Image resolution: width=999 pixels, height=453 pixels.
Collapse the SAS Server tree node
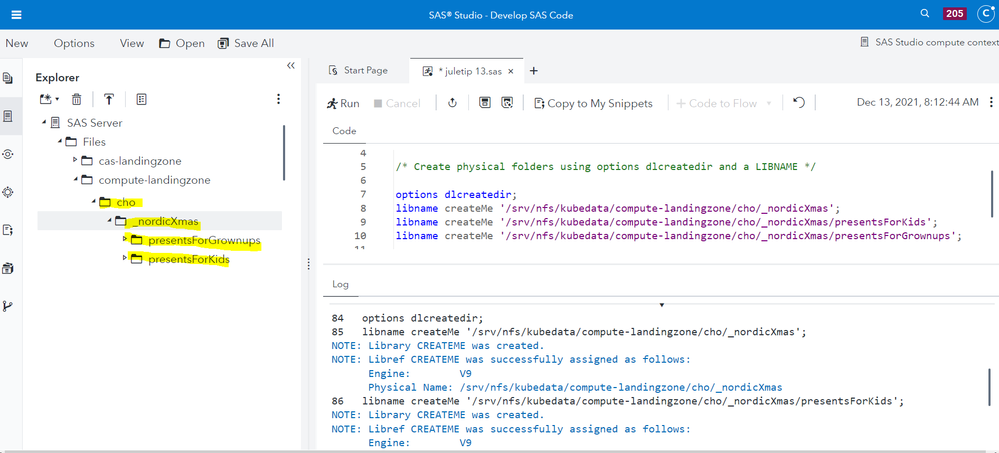(x=45, y=122)
